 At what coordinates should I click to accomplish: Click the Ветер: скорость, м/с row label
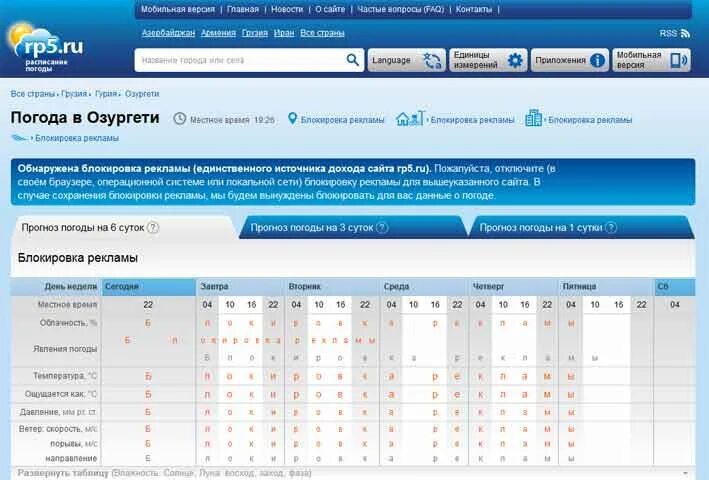click(58, 428)
